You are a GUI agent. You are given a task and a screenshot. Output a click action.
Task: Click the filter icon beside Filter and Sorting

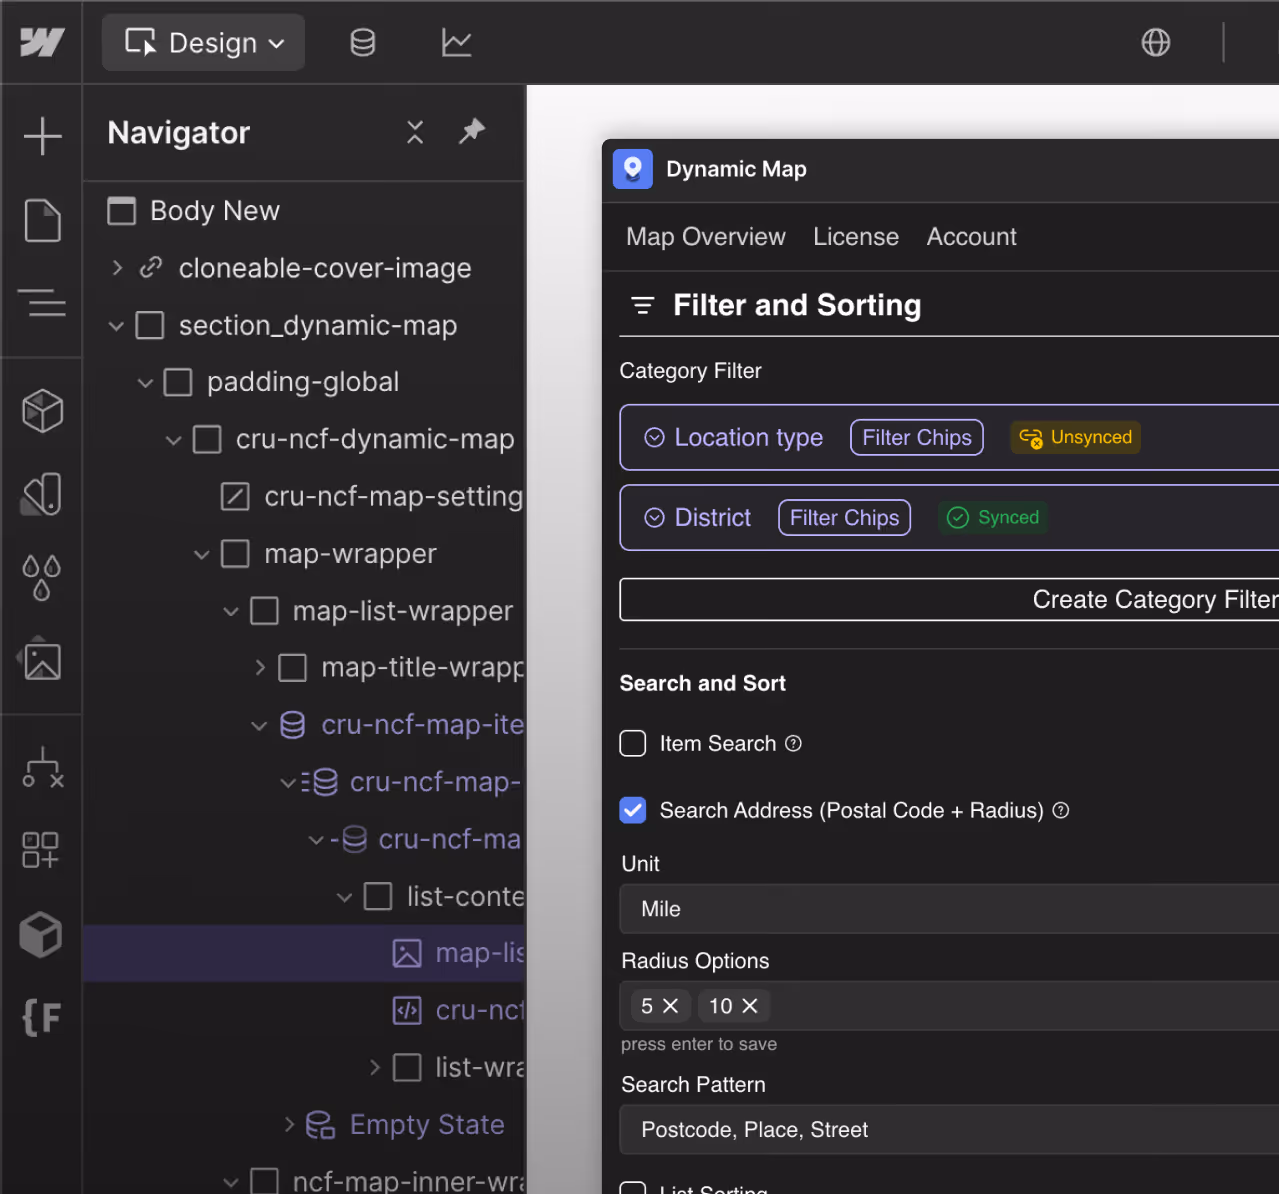point(643,305)
